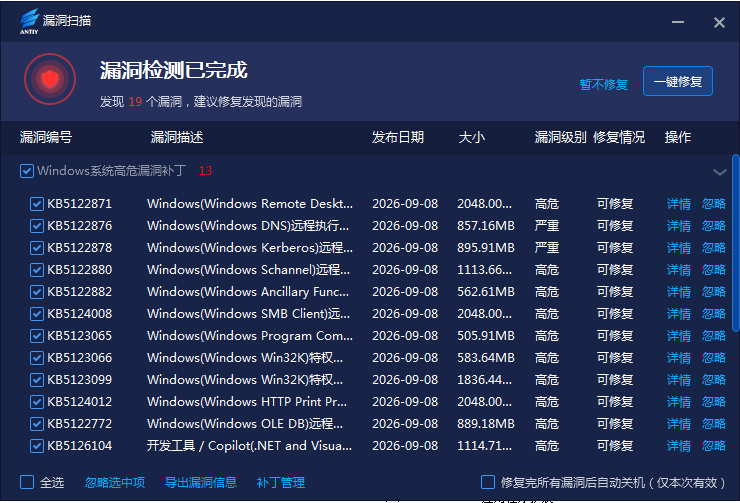Check the 全选 select-all checkbox
The height and width of the screenshot is (503, 740).
(x=27, y=482)
